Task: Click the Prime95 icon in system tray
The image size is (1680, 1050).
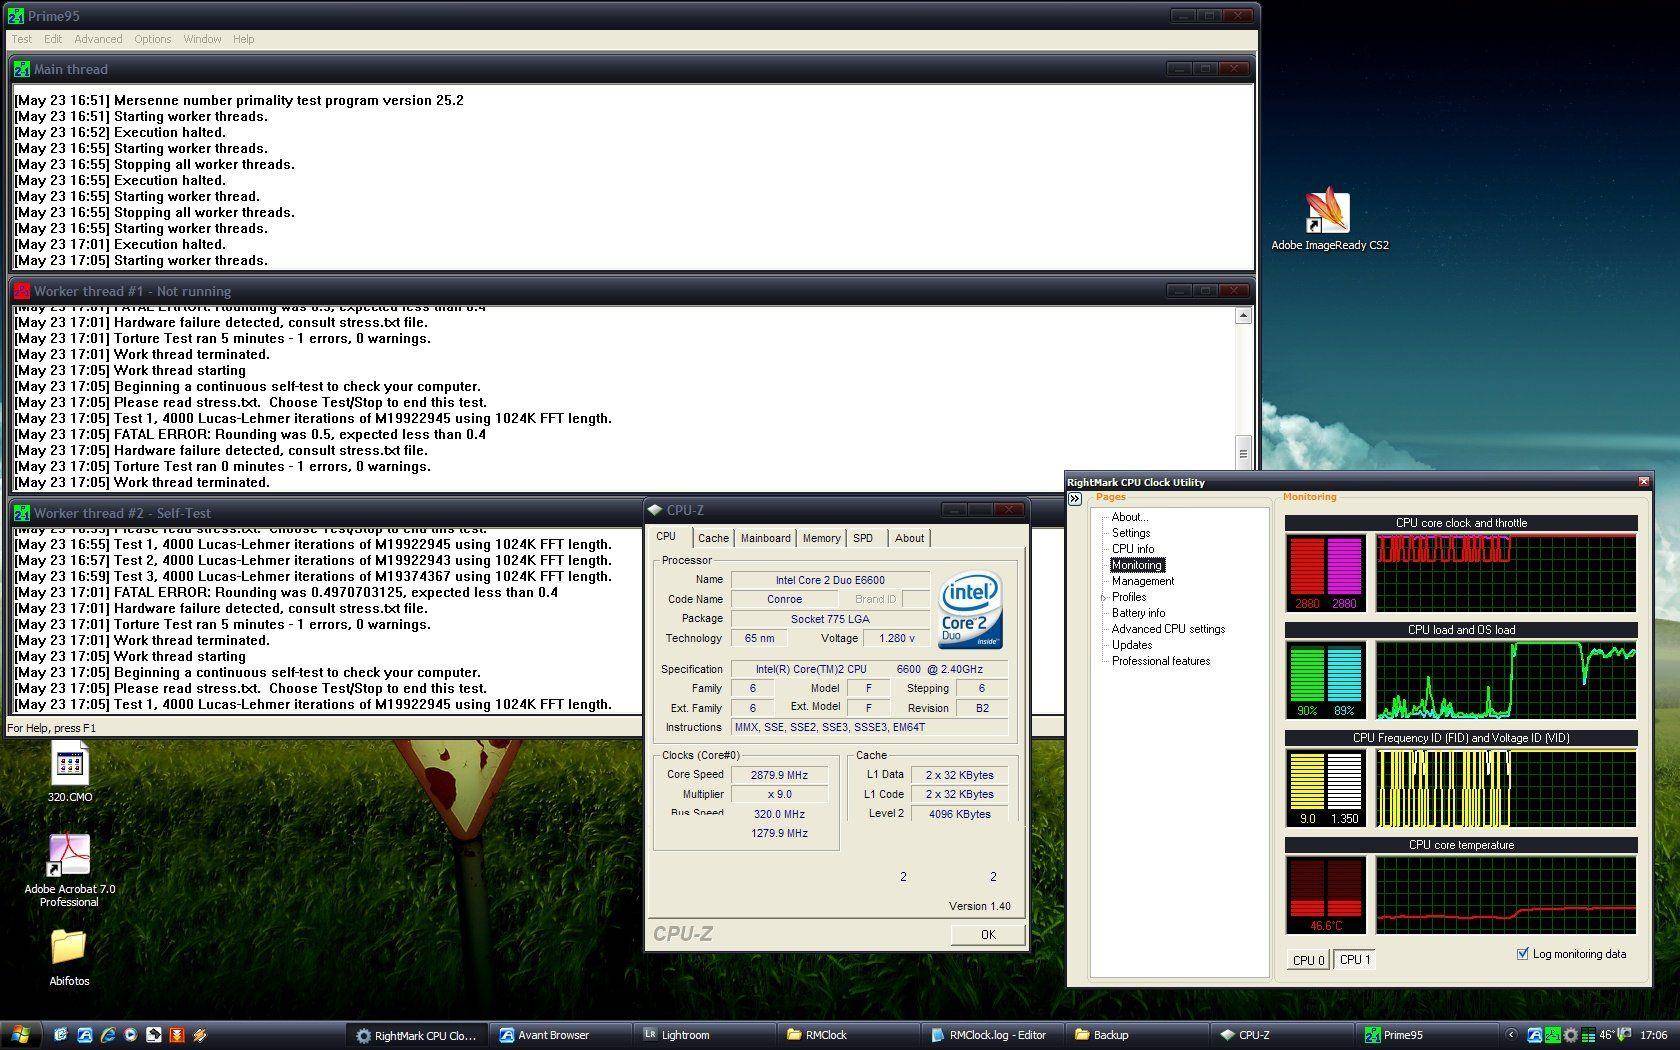Action: (1552, 1035)
